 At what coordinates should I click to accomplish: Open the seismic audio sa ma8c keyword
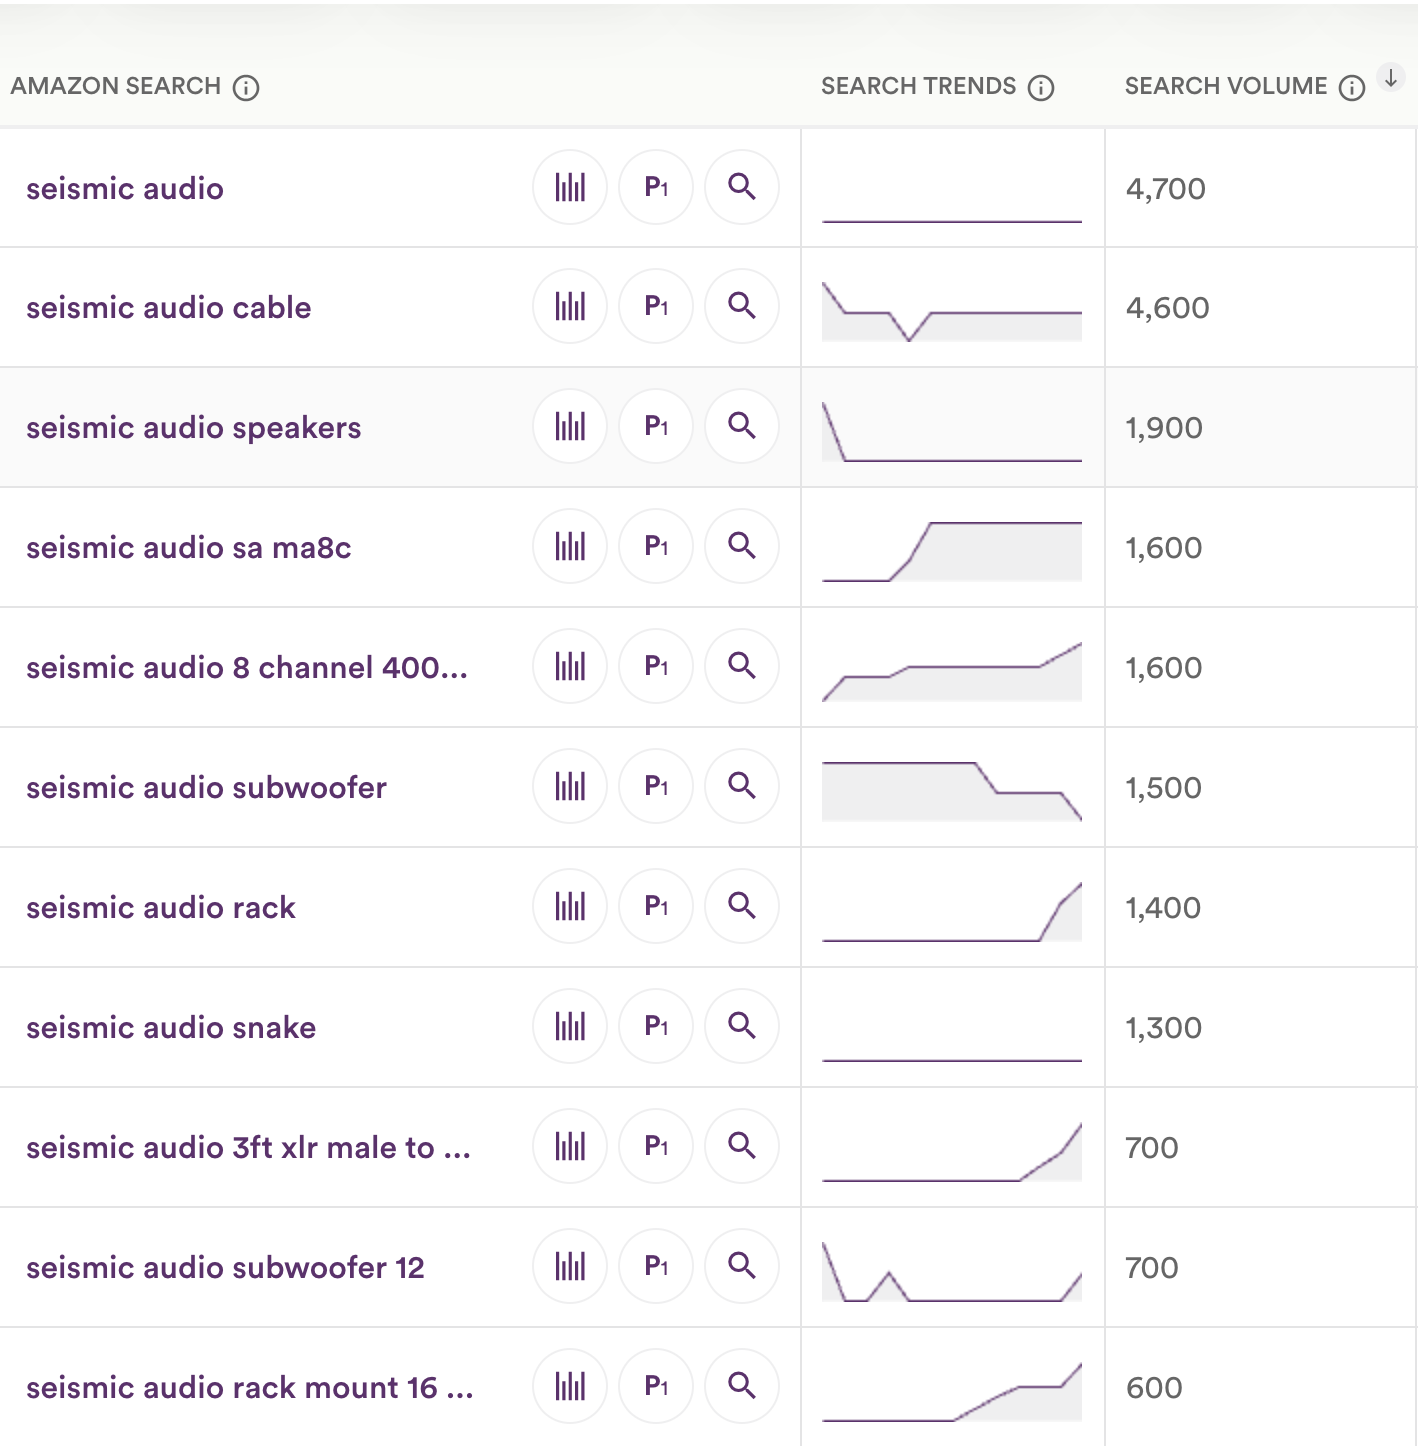(x=189, y=547)
